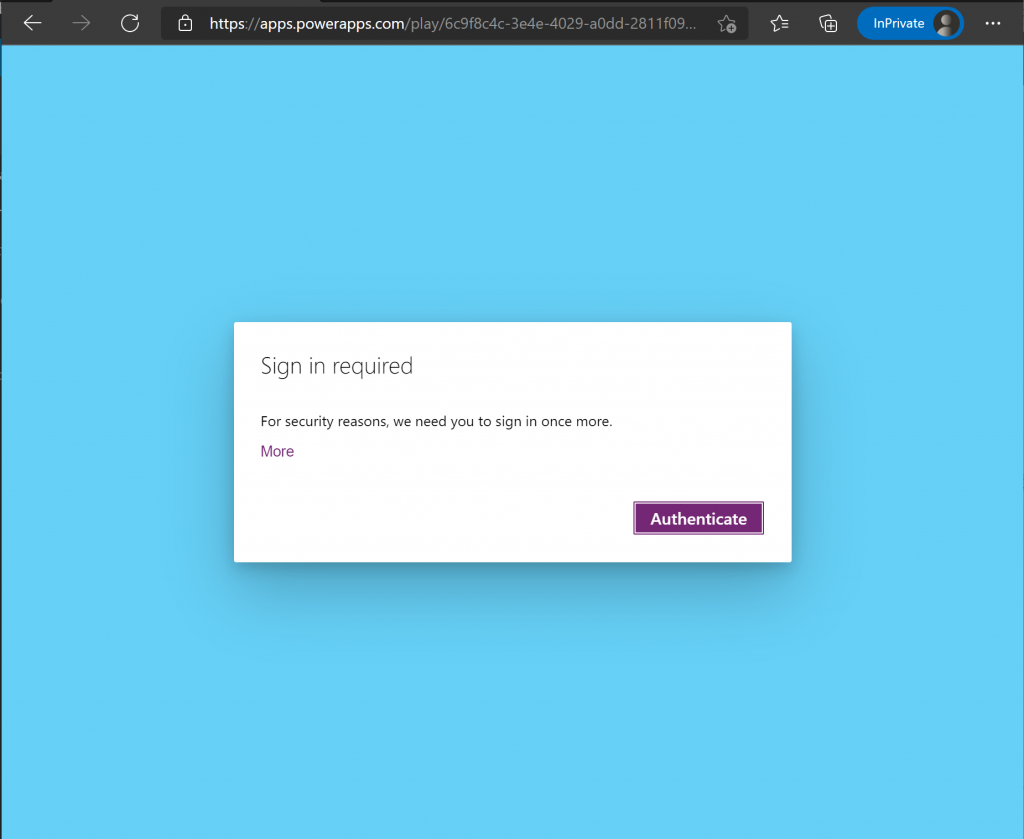
Task: Open Collections in the browser toolbar
Action: pyautogui.click(x=828, y=23)
